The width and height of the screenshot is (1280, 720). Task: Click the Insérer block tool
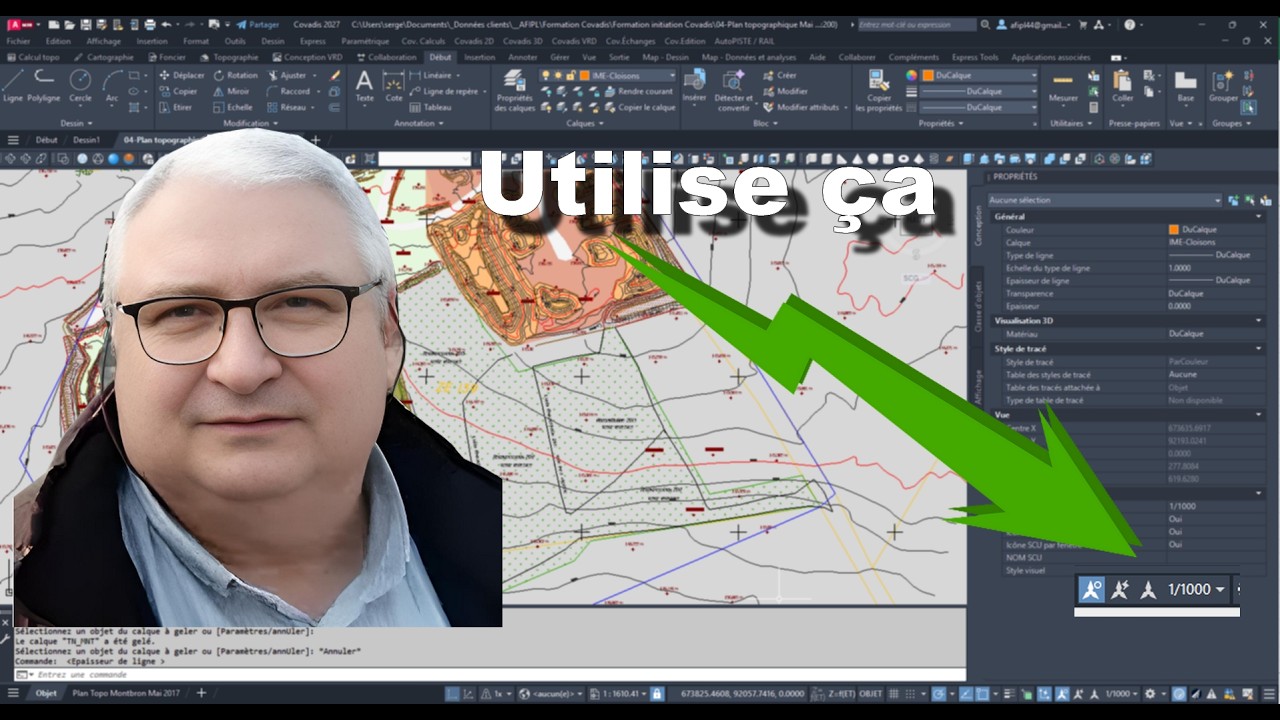tap(694, 87)
